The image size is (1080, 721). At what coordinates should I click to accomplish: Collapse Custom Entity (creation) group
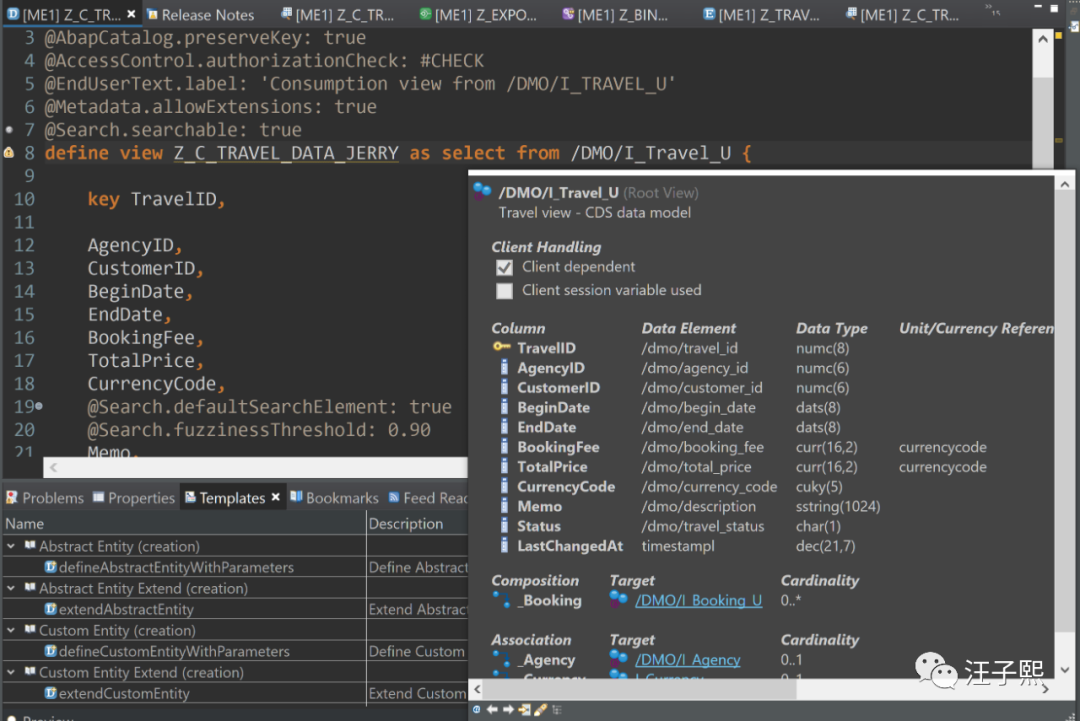pyautogui.click(x=11, y=630)
